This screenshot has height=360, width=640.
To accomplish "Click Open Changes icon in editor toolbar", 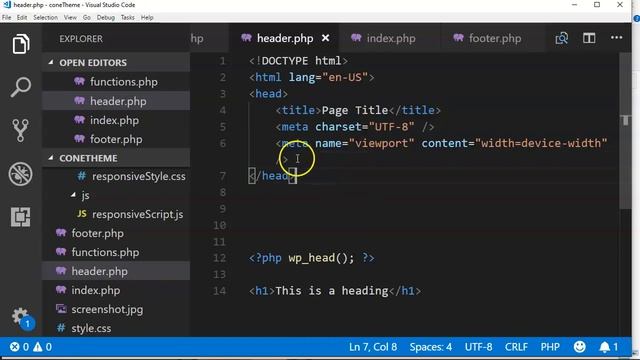I will click(x=562, y=38).
